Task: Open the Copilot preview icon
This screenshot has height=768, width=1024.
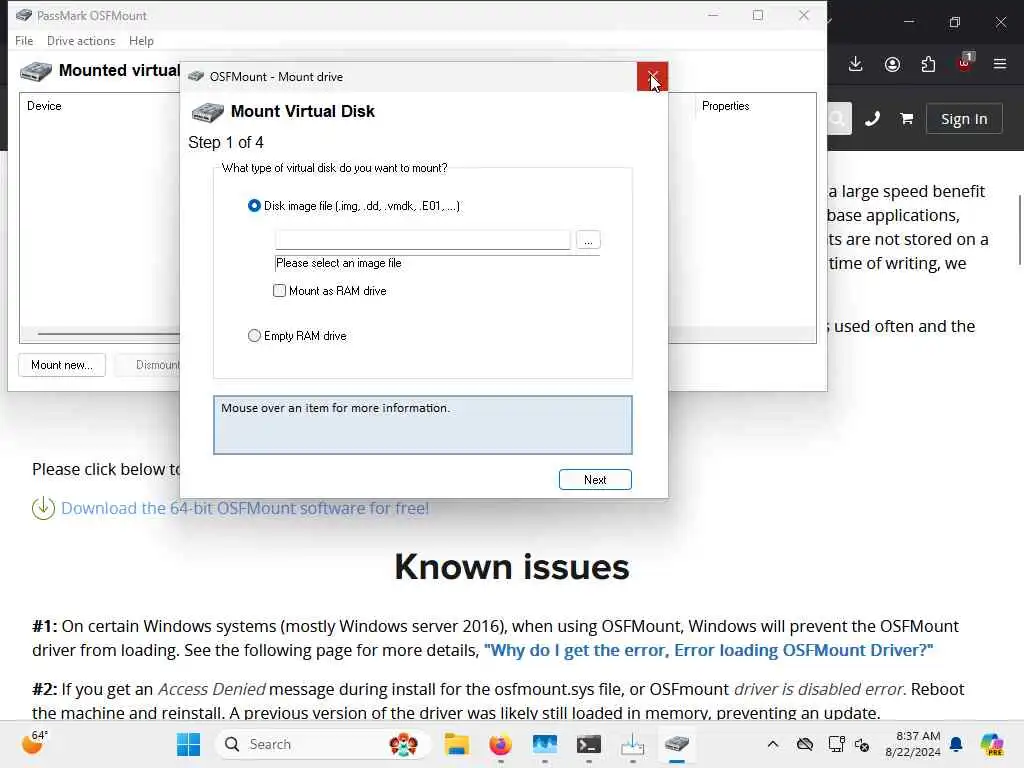Action: 992,744
